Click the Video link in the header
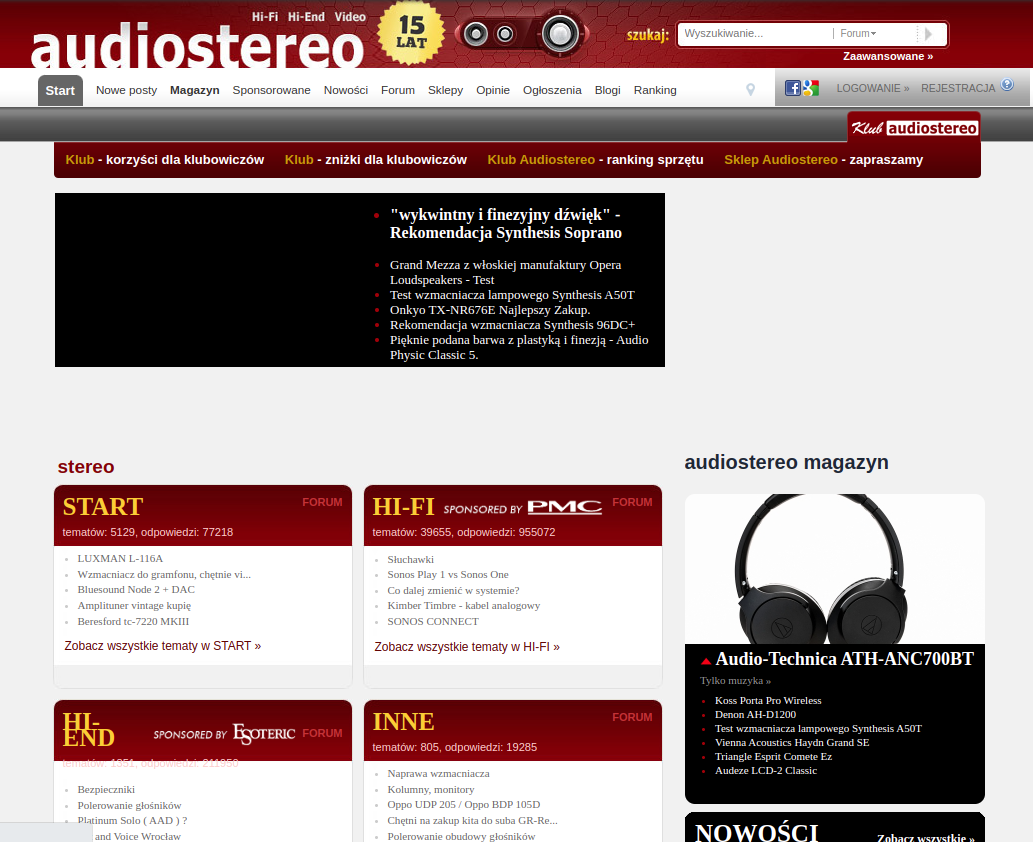Screen dimensions: 1033x842 [x=350, y=17]
